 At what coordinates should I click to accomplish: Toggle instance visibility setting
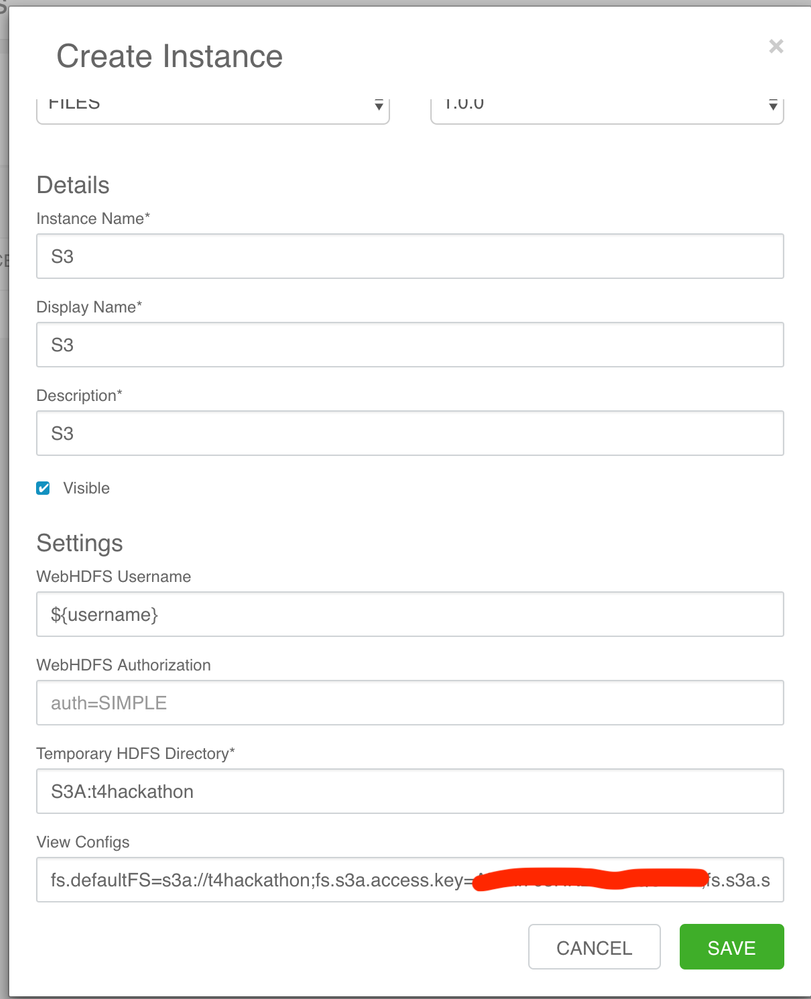tap(43, 488)
